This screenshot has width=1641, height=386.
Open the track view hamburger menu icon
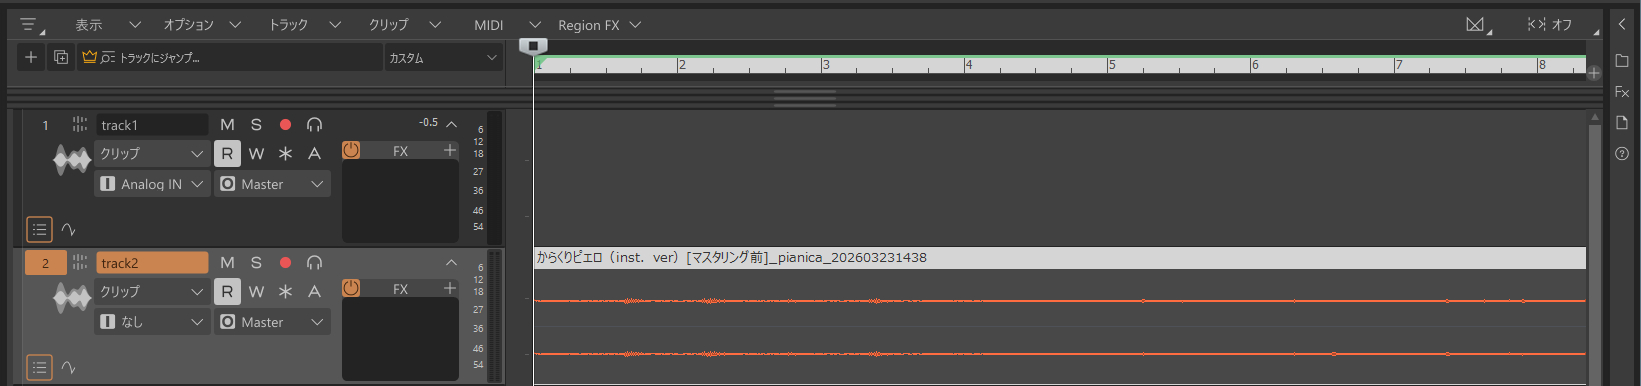[29, 24]
